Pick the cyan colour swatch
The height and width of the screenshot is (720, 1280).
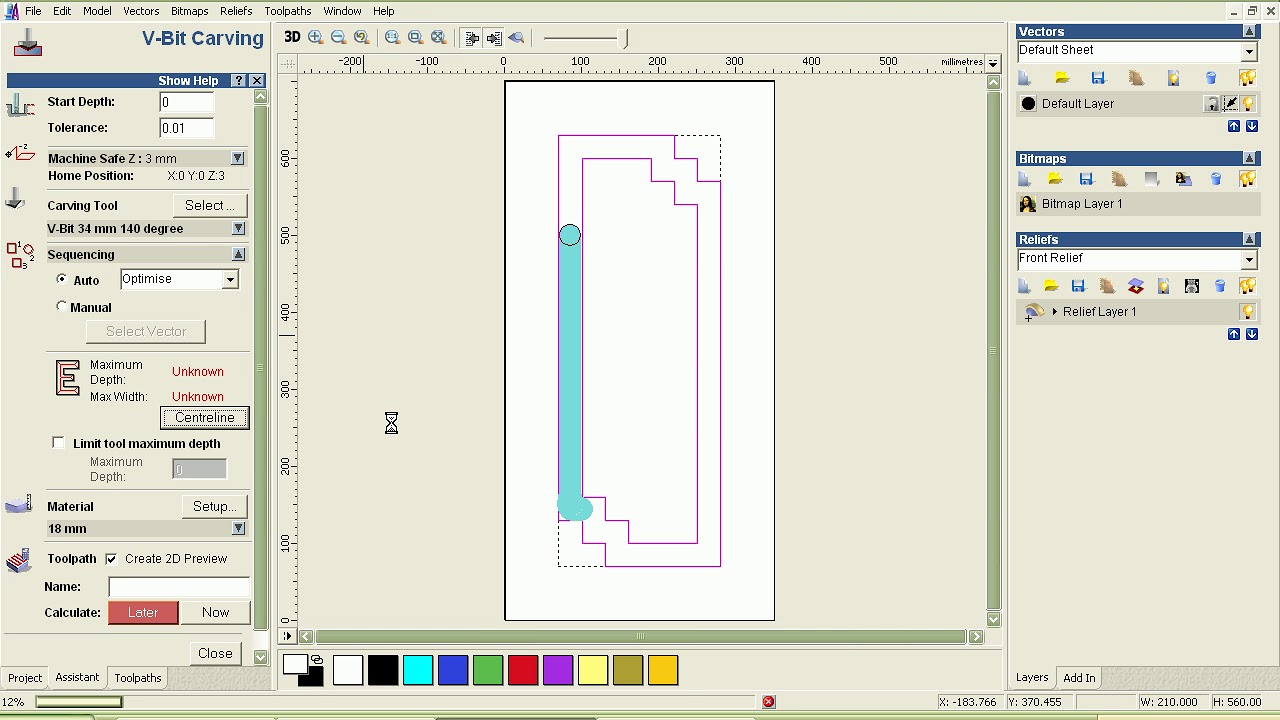coord(418,670)
